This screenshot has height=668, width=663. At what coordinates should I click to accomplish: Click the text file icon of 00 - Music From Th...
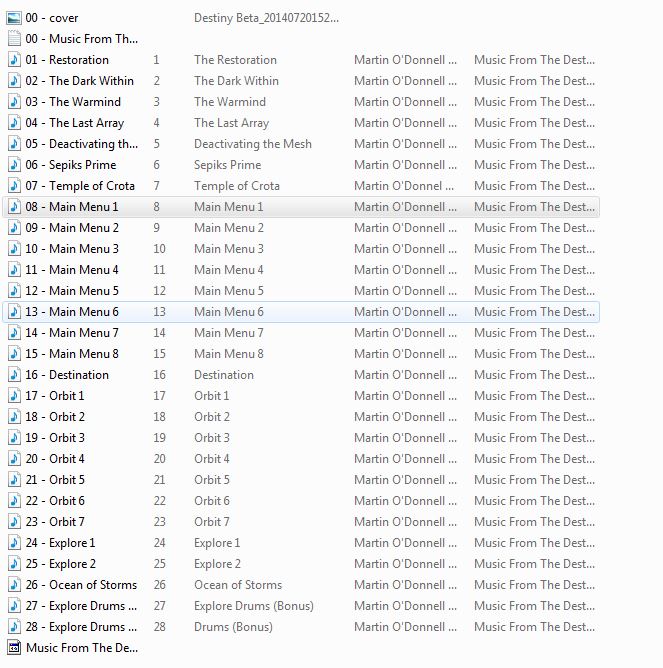tap(14, 39)
